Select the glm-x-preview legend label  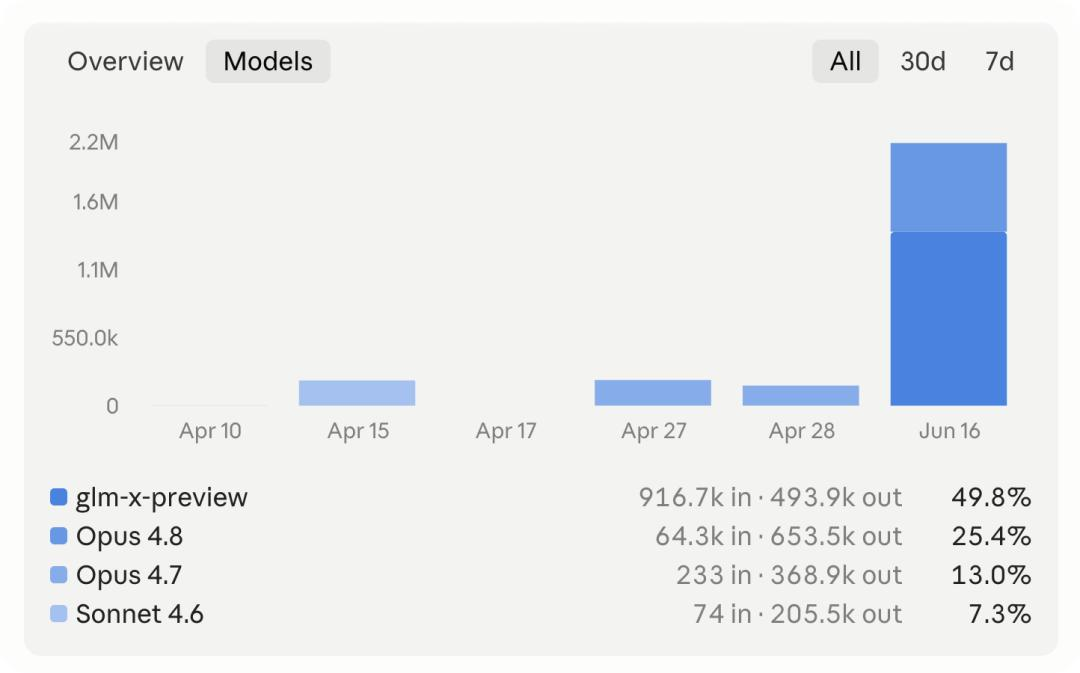pos(162,497)
